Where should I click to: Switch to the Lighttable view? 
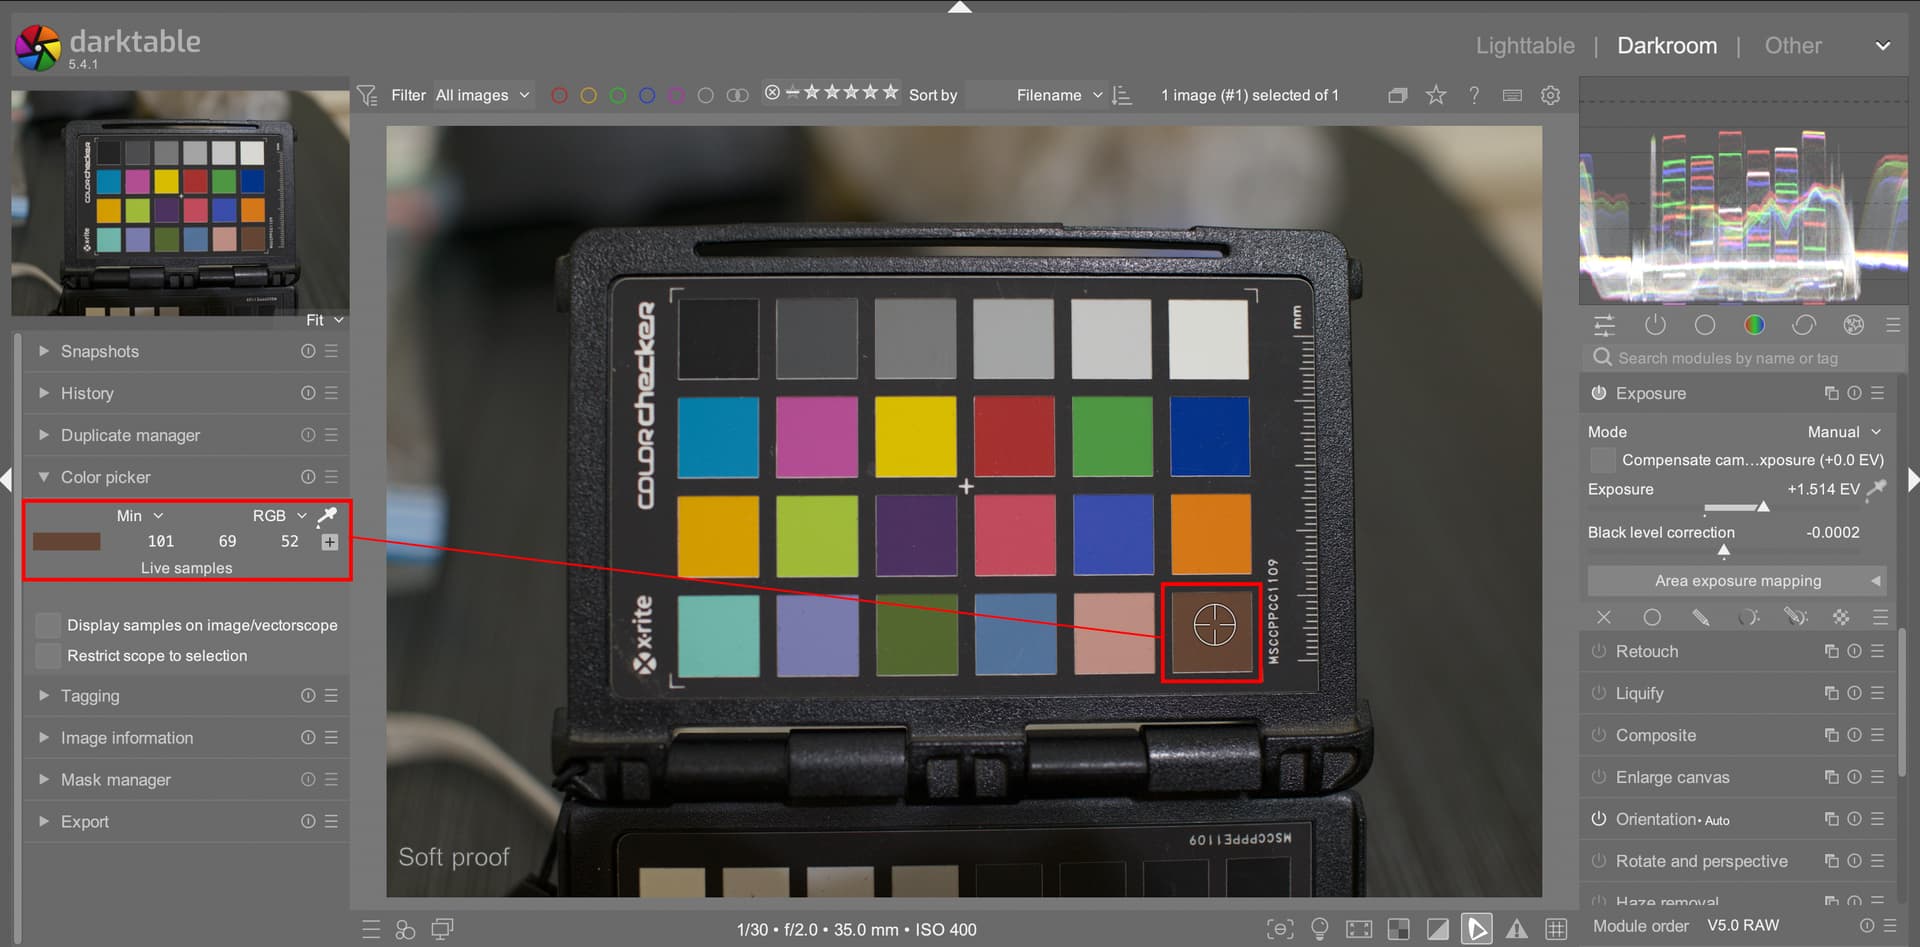[1524, 46]
